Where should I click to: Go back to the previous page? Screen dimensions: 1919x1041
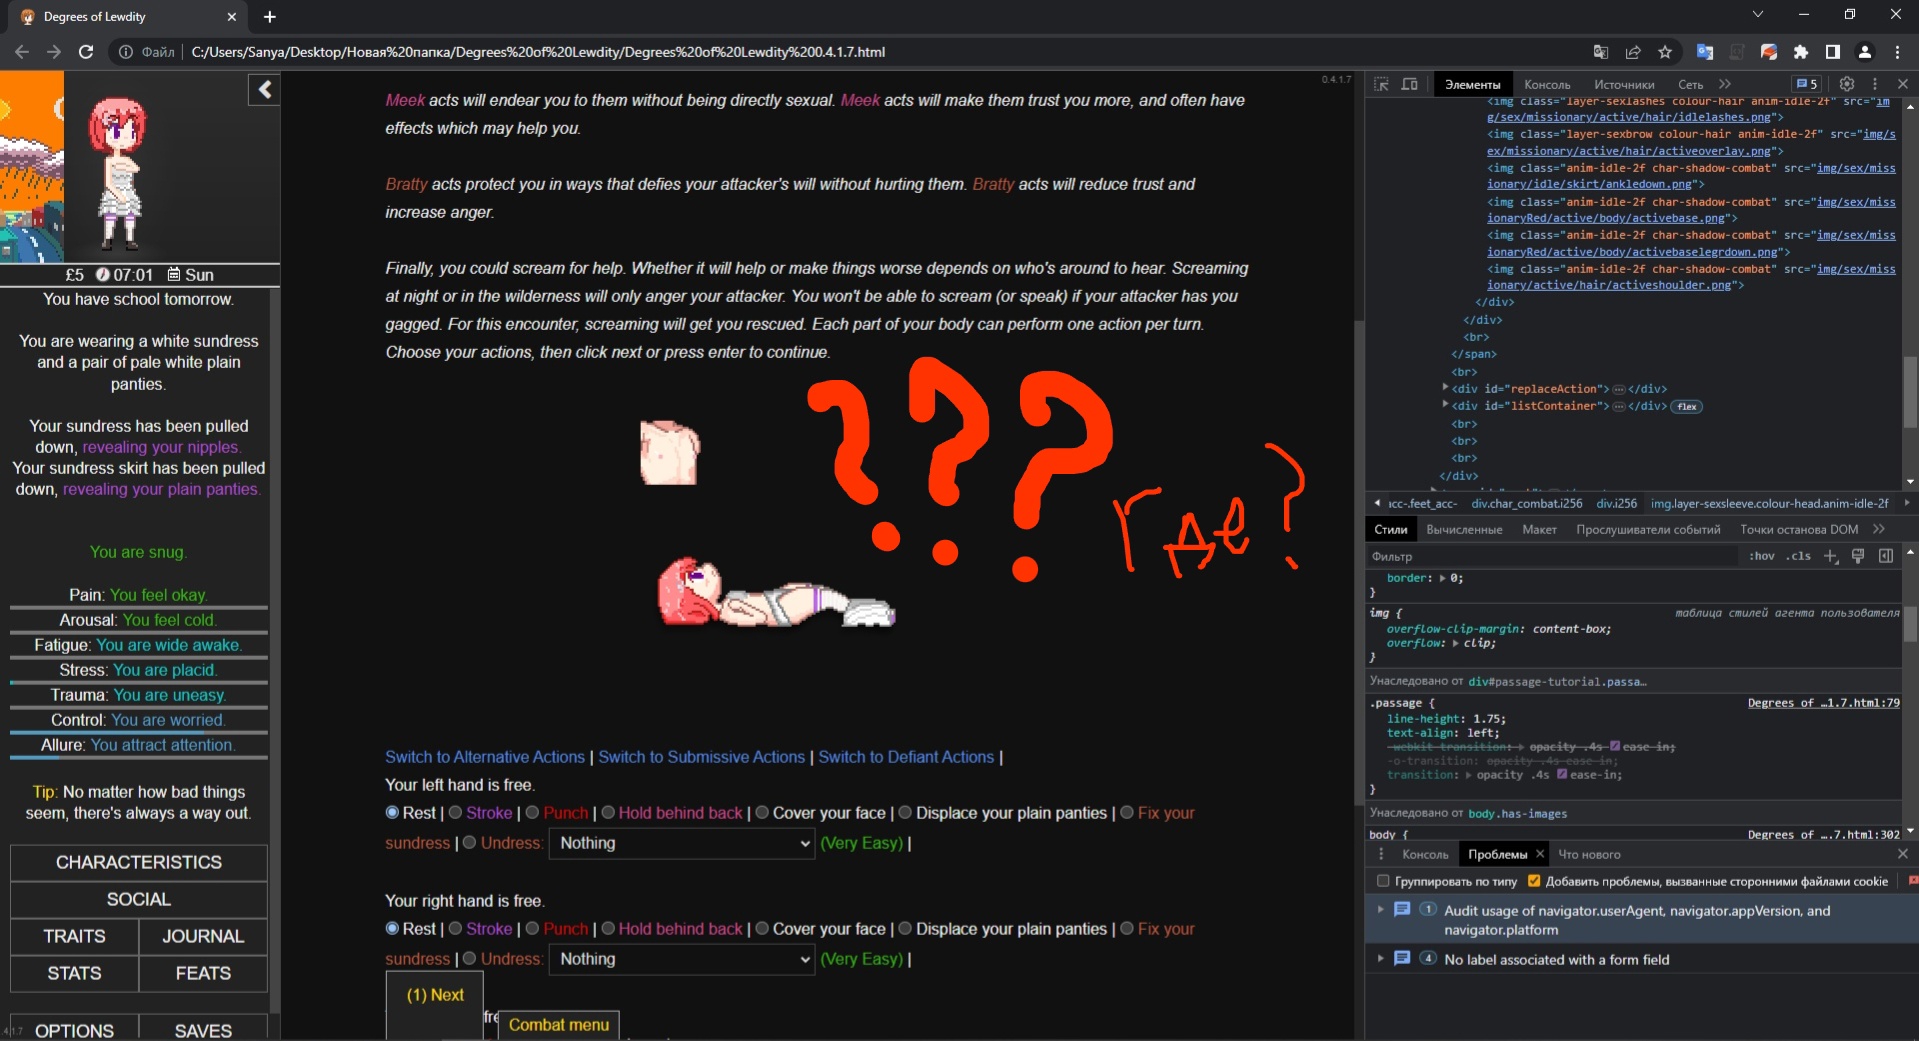pos(22,52)
